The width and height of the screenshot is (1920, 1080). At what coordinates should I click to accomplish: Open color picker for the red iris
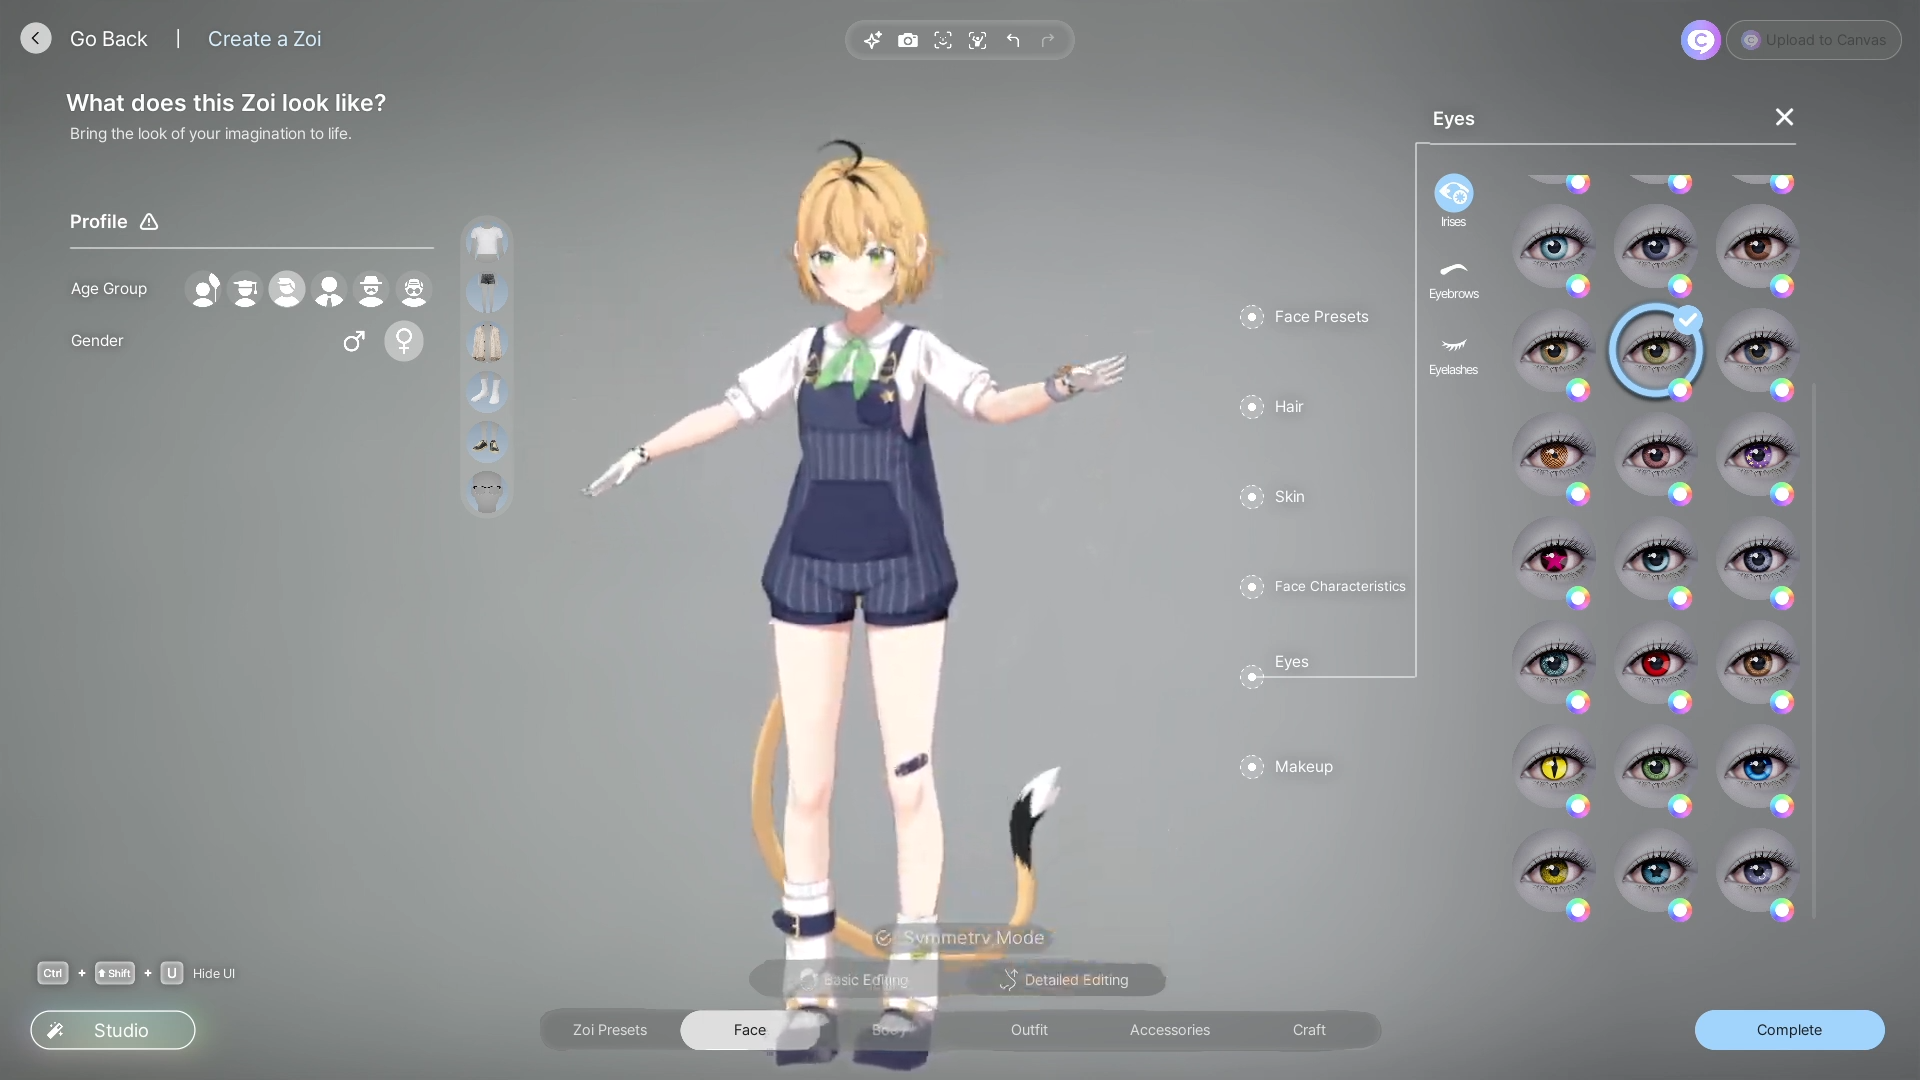pyautogui.click(x=1680, y=702)
